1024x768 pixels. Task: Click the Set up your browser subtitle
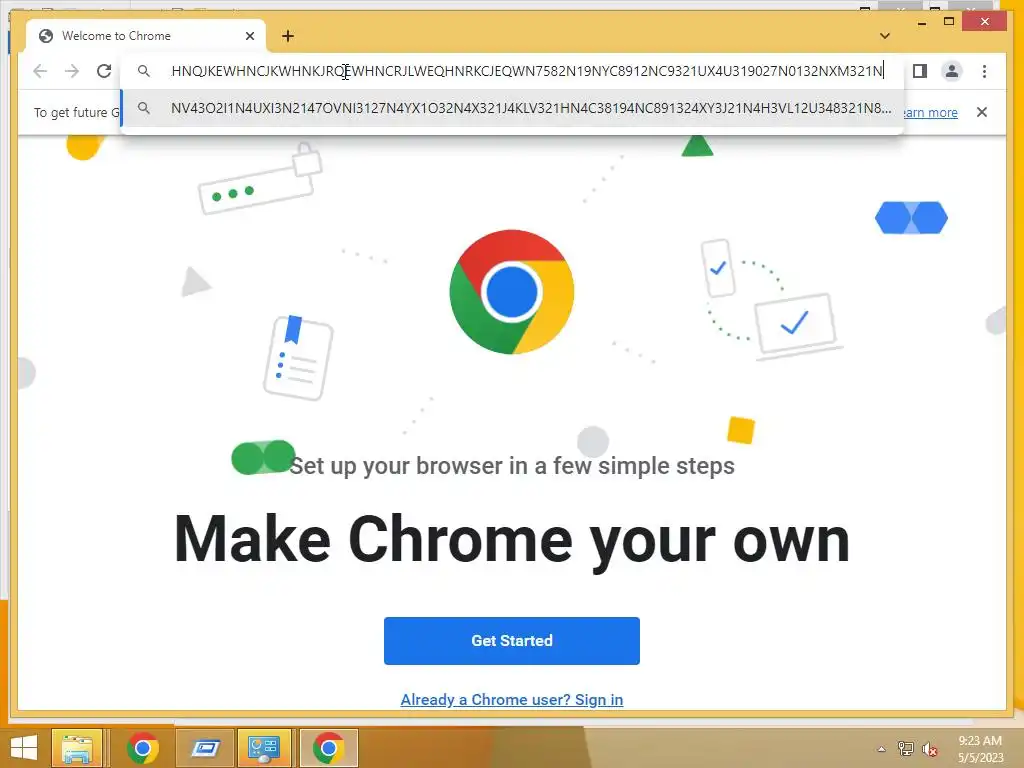(x=512, y=466)
